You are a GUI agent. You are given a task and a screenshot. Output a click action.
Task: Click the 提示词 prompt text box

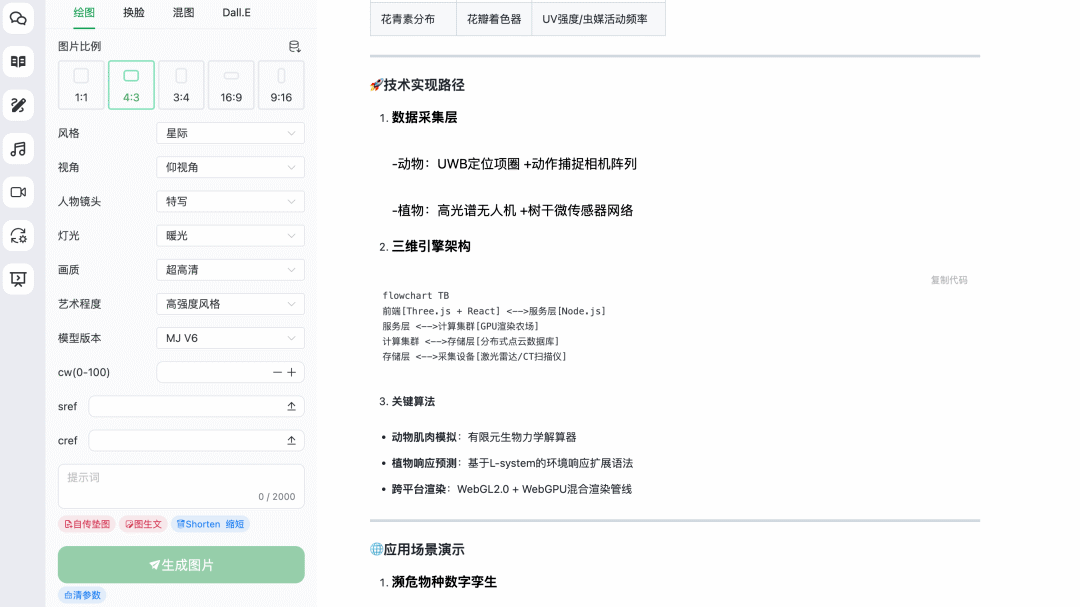coord(181,485)
